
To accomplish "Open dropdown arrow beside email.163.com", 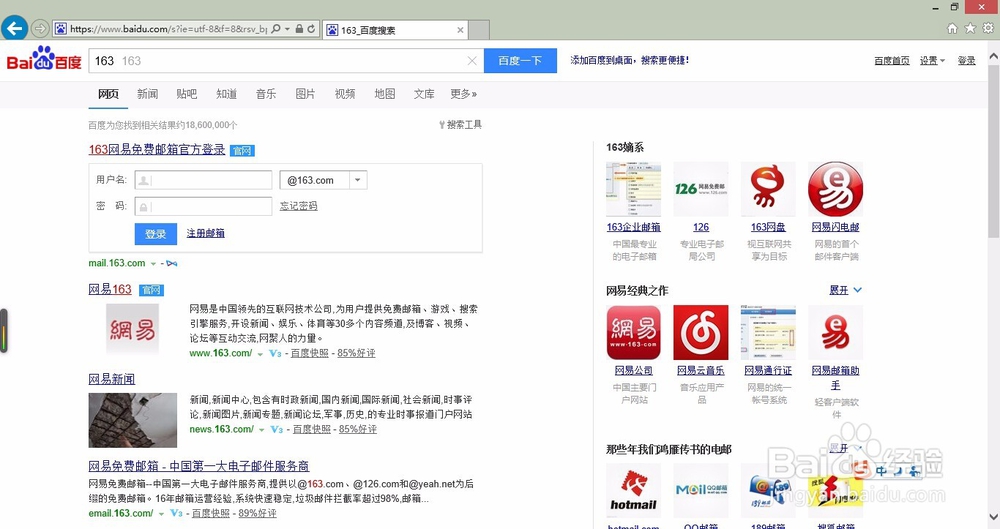I will click(161, 514).
